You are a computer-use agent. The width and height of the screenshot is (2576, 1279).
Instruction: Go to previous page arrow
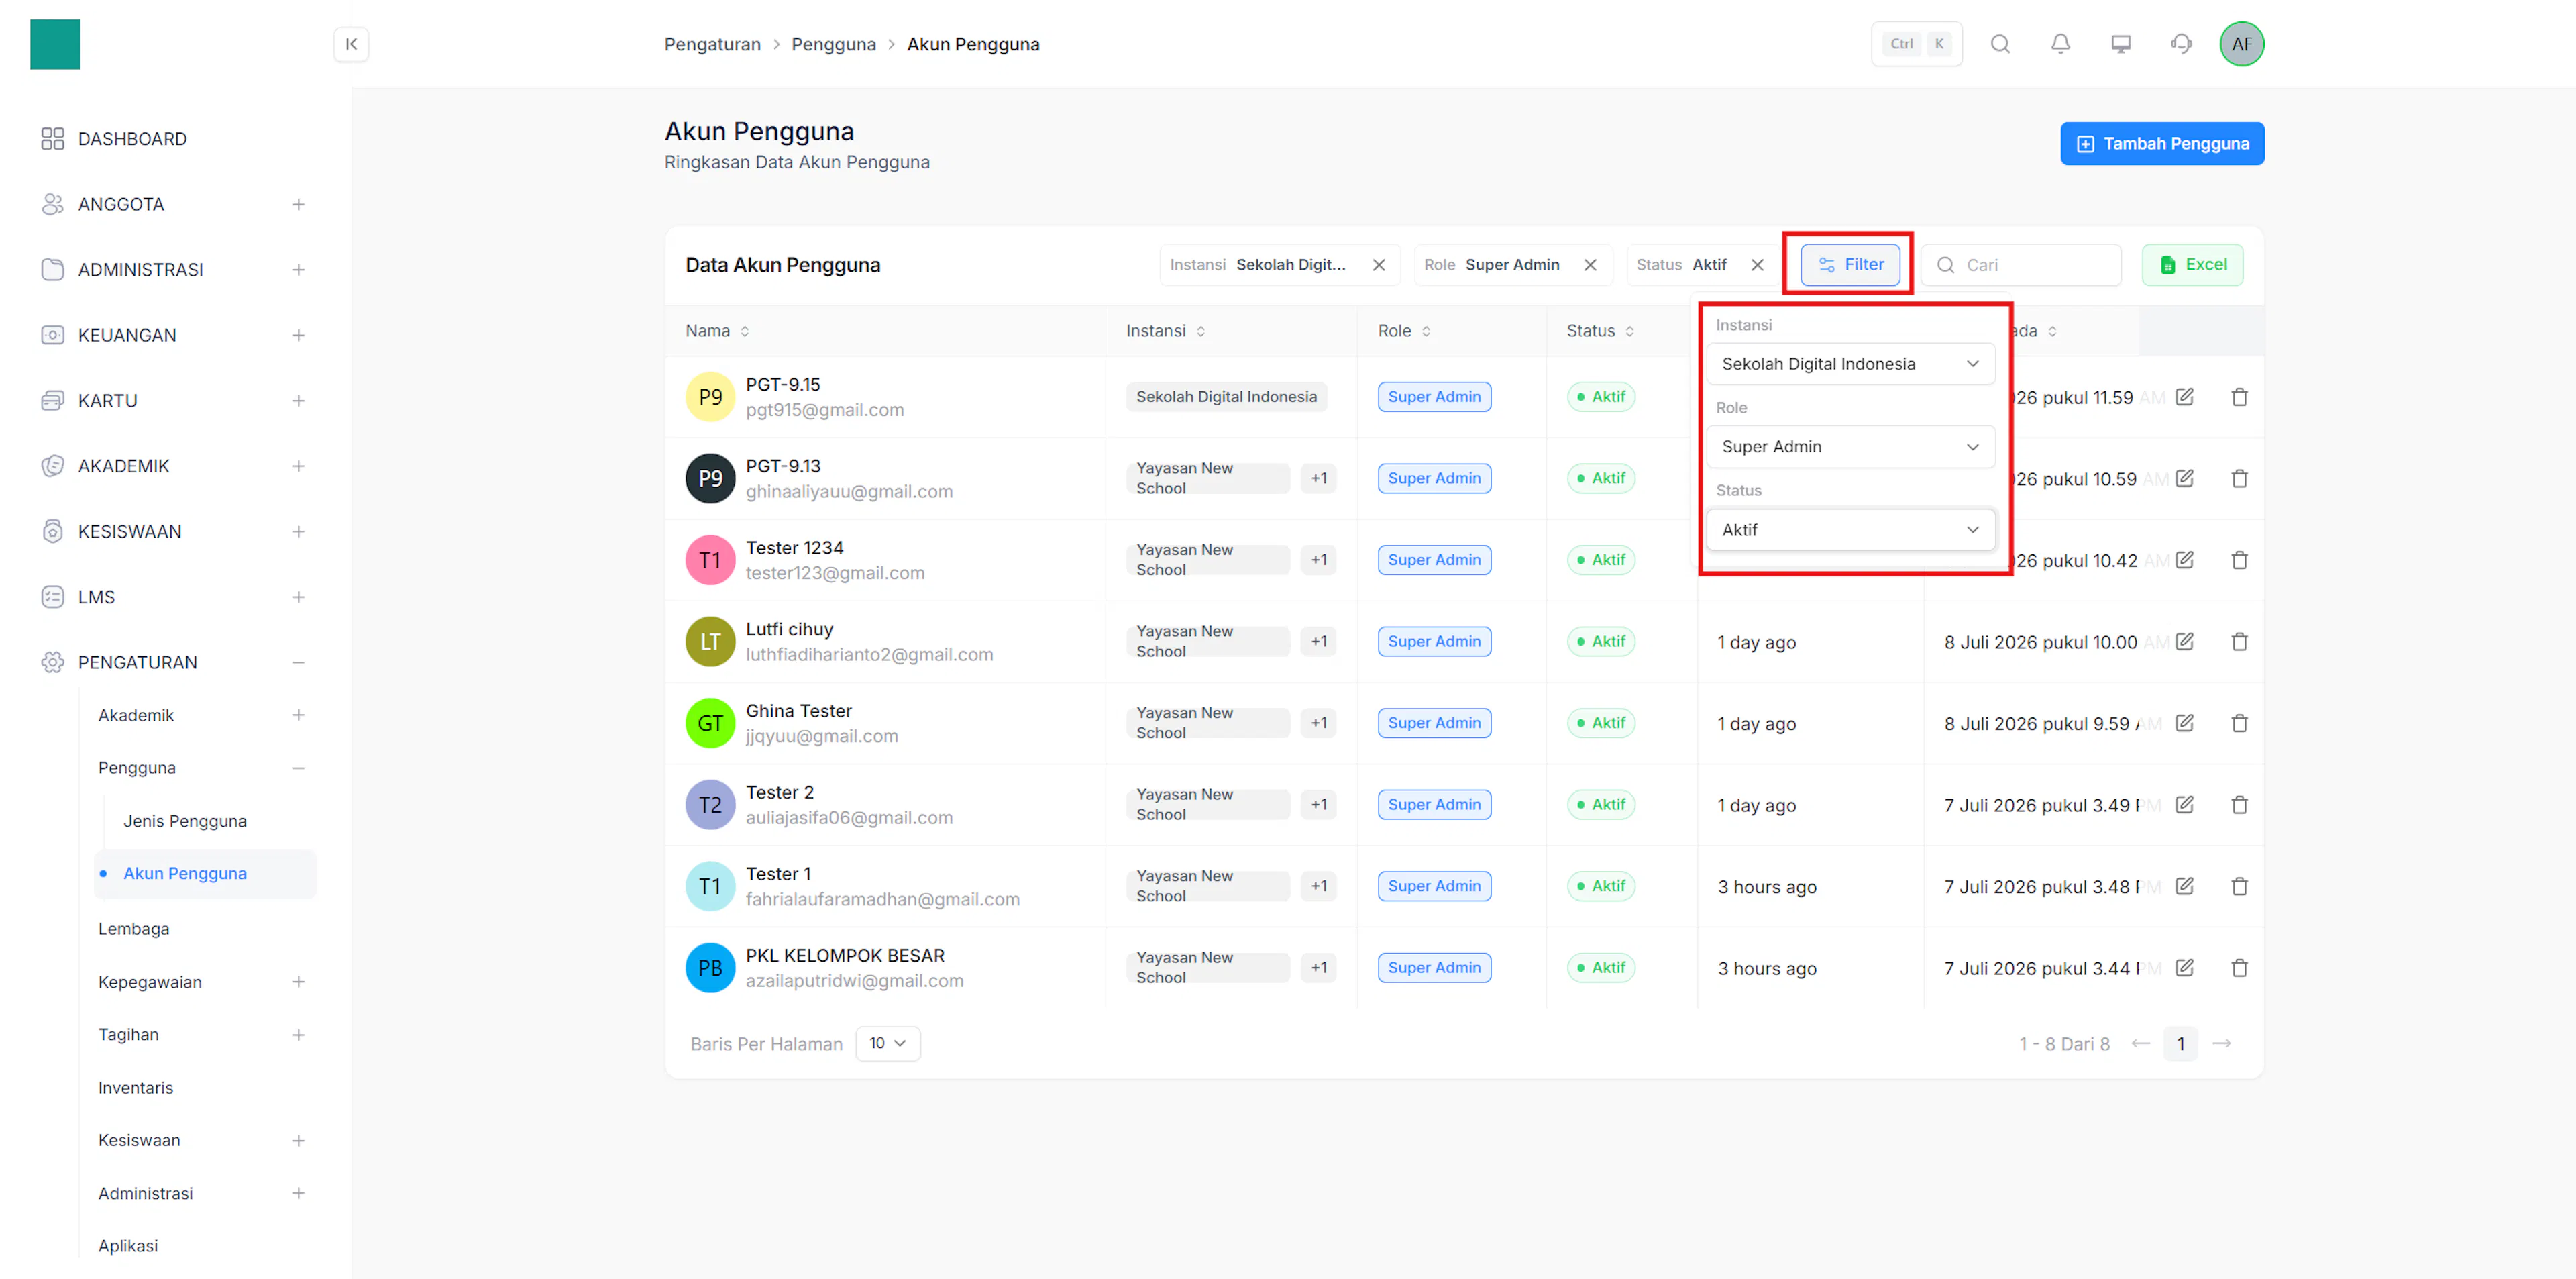2140,1043
